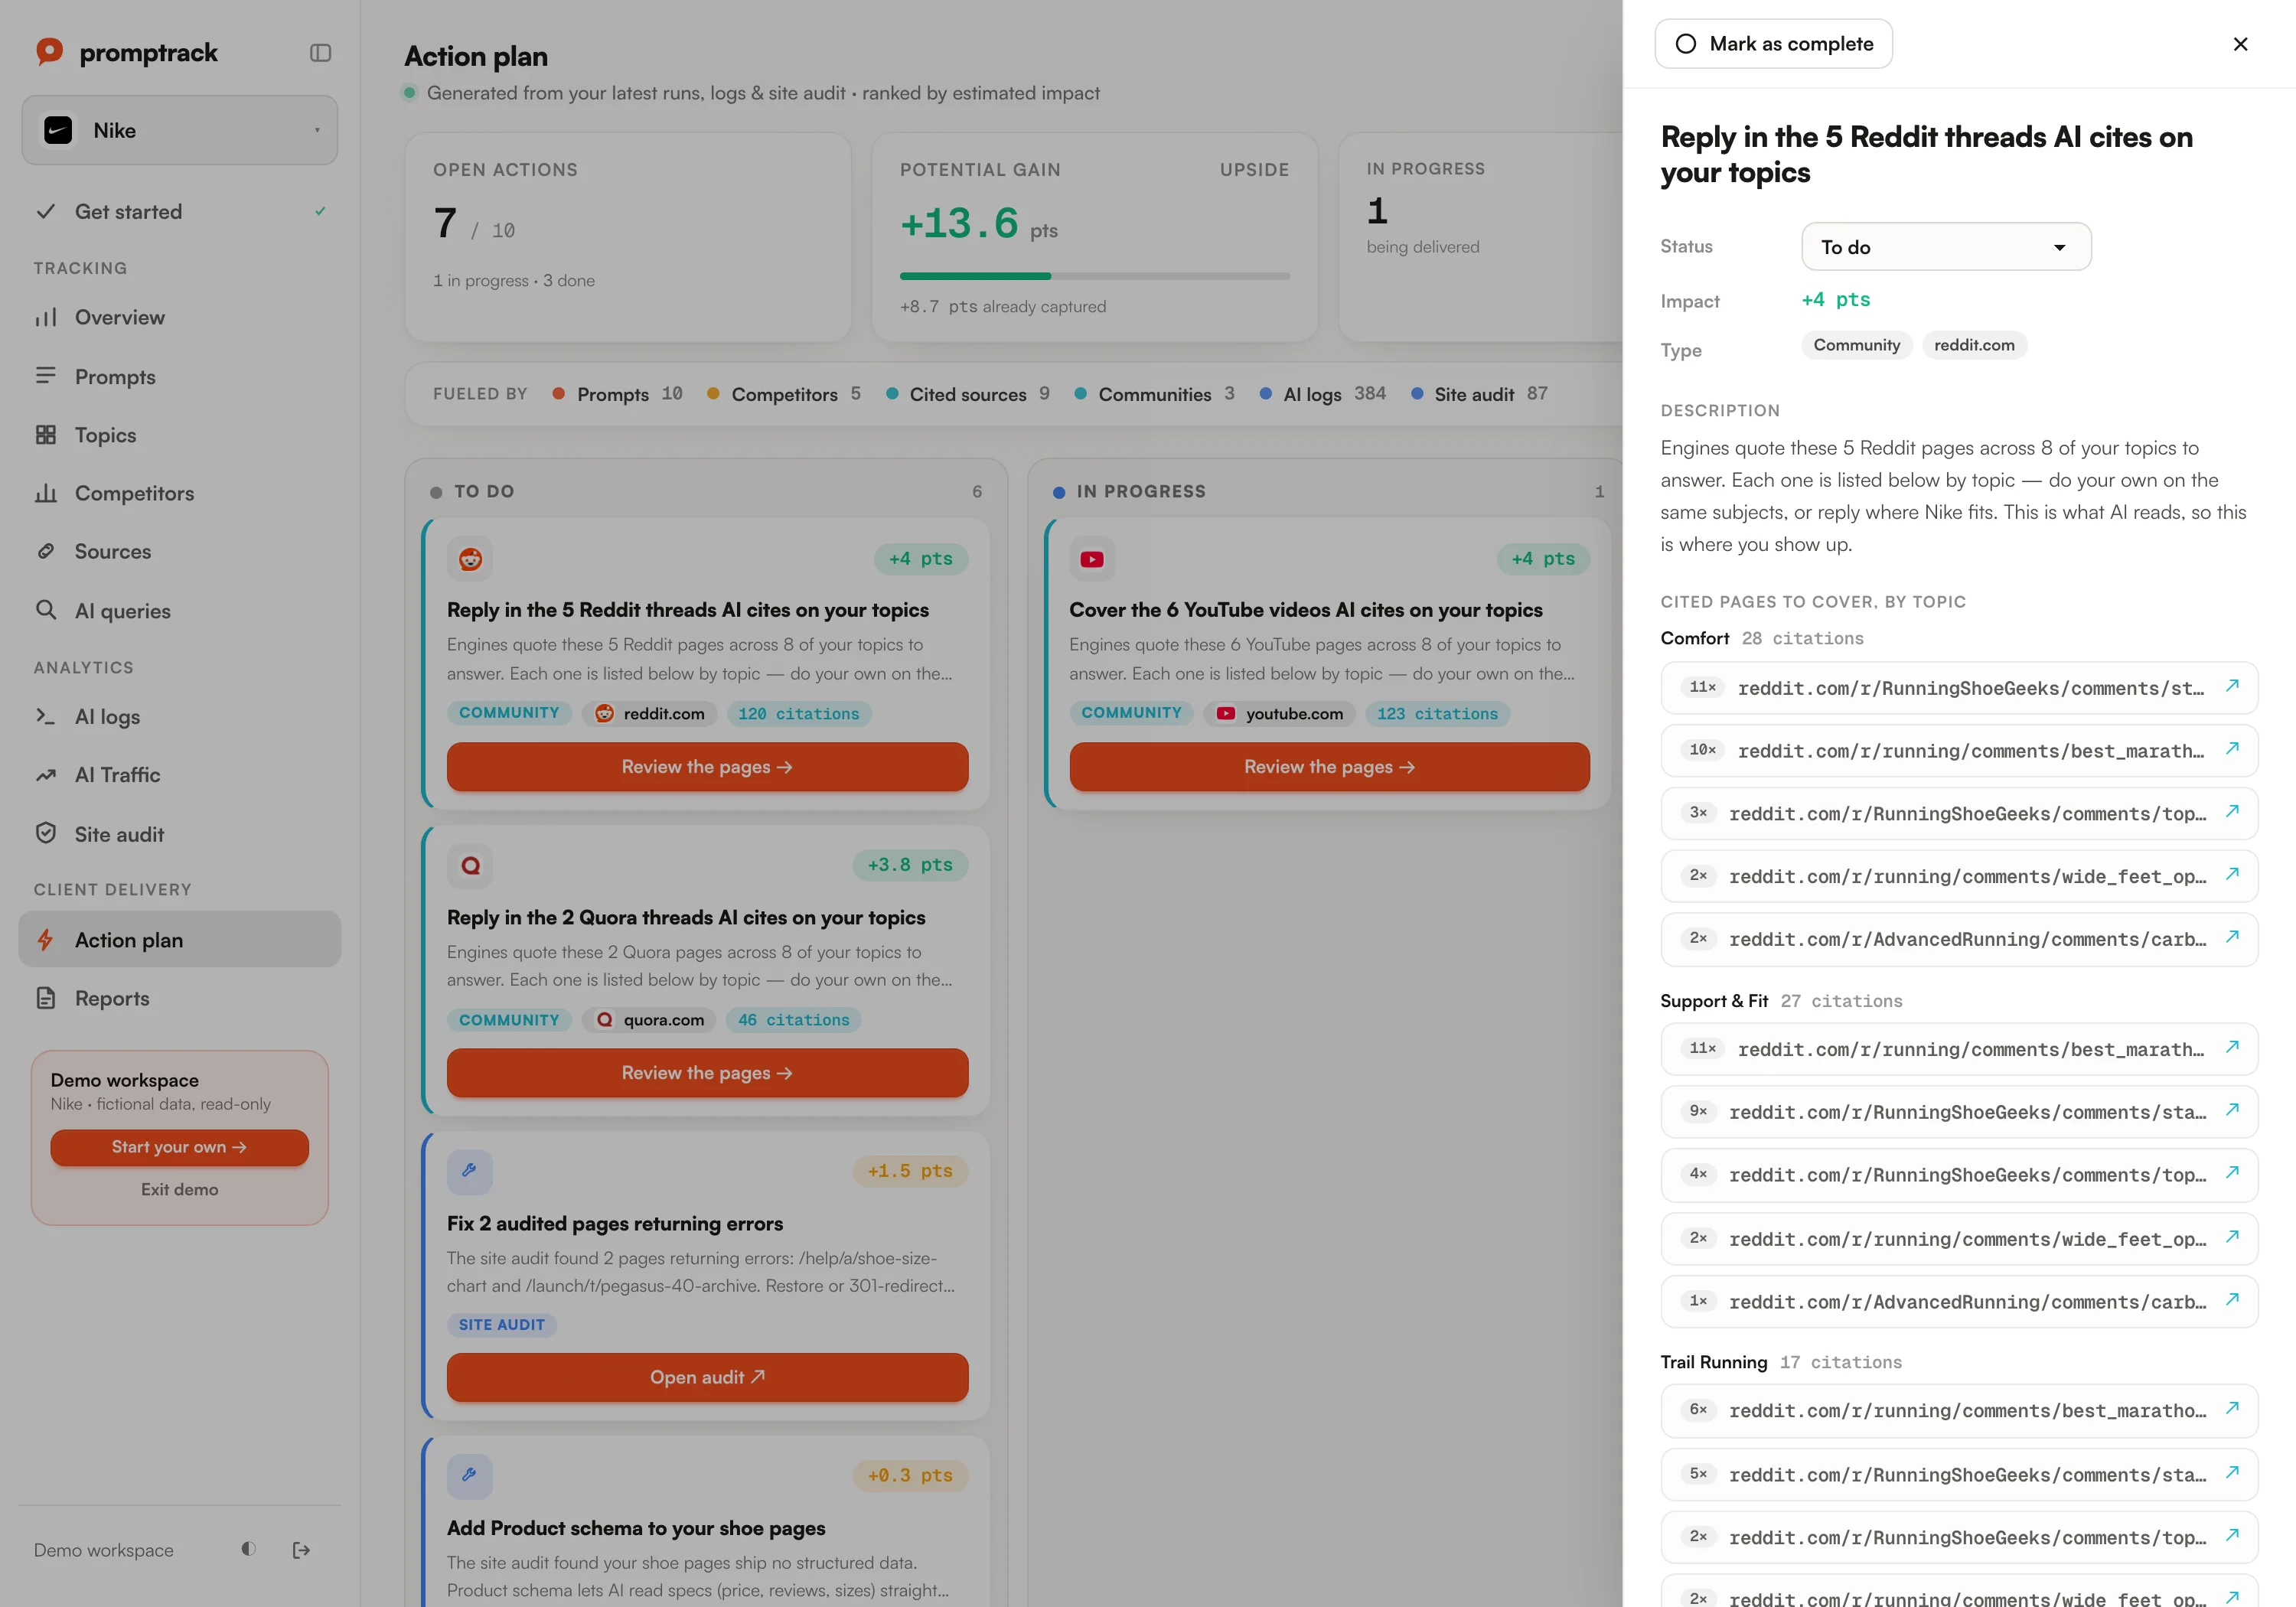Click the Reddit icon on first card
2296x1607 pixels.
[x=470, y=559]
